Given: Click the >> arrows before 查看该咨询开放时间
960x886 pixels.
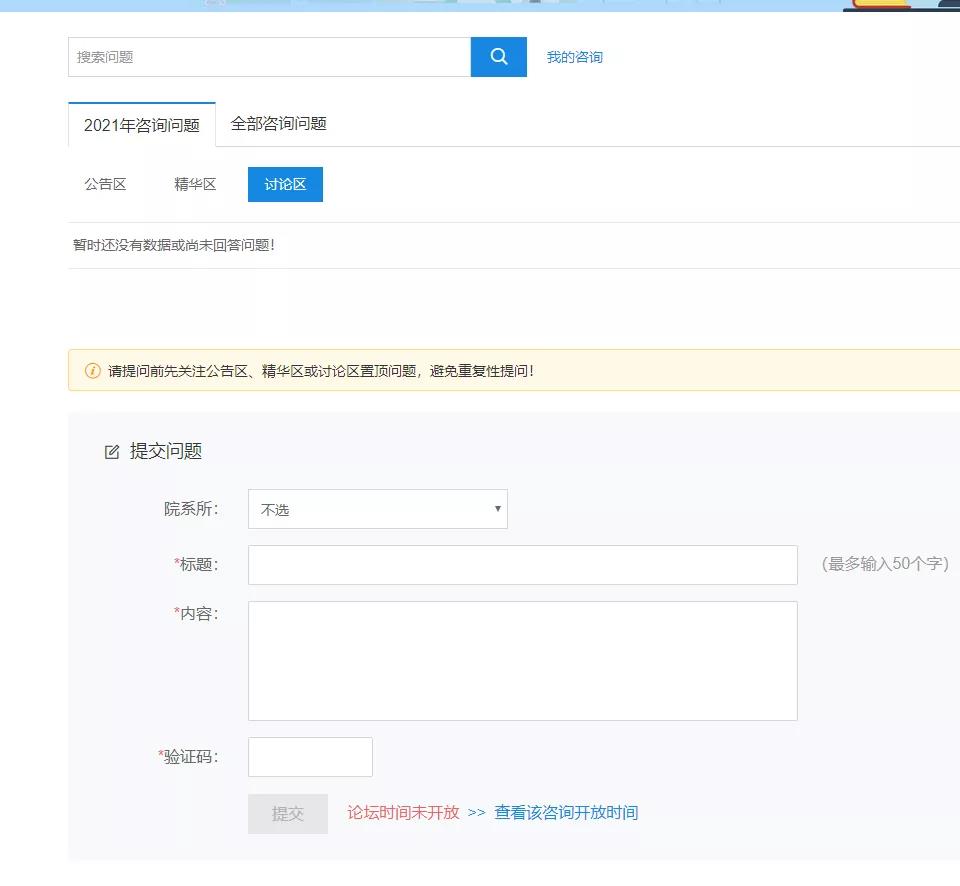Looking at the screenshot, I should (476, 812).
